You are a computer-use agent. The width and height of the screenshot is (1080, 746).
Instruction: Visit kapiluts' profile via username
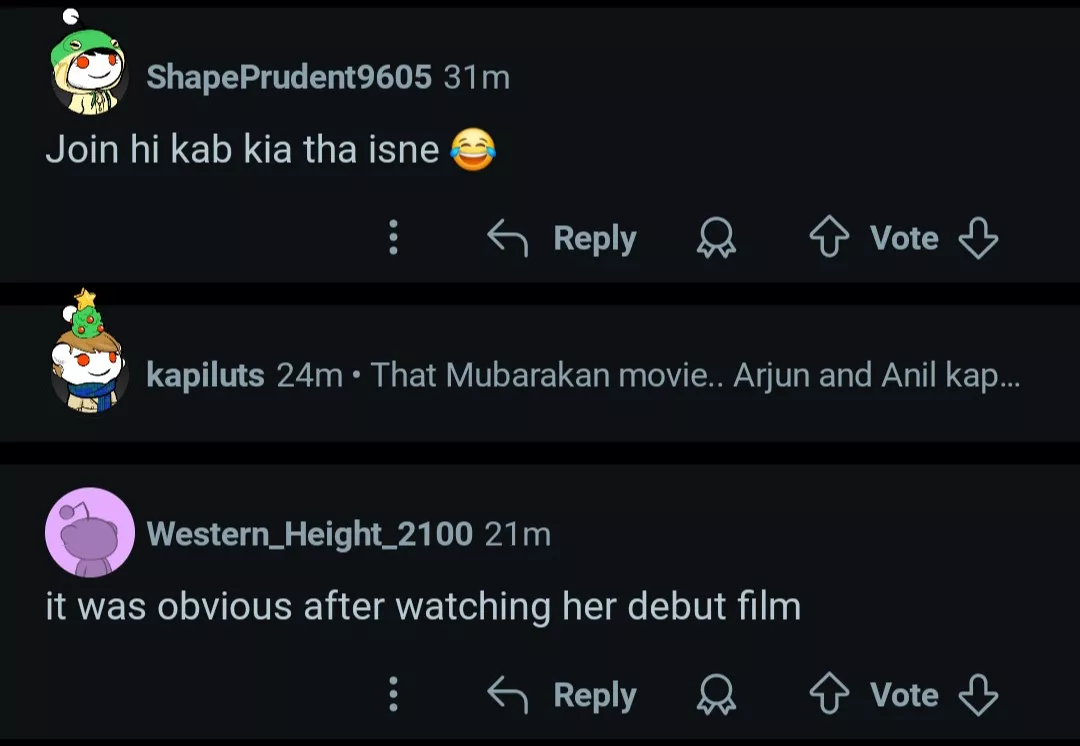[205, 375]
